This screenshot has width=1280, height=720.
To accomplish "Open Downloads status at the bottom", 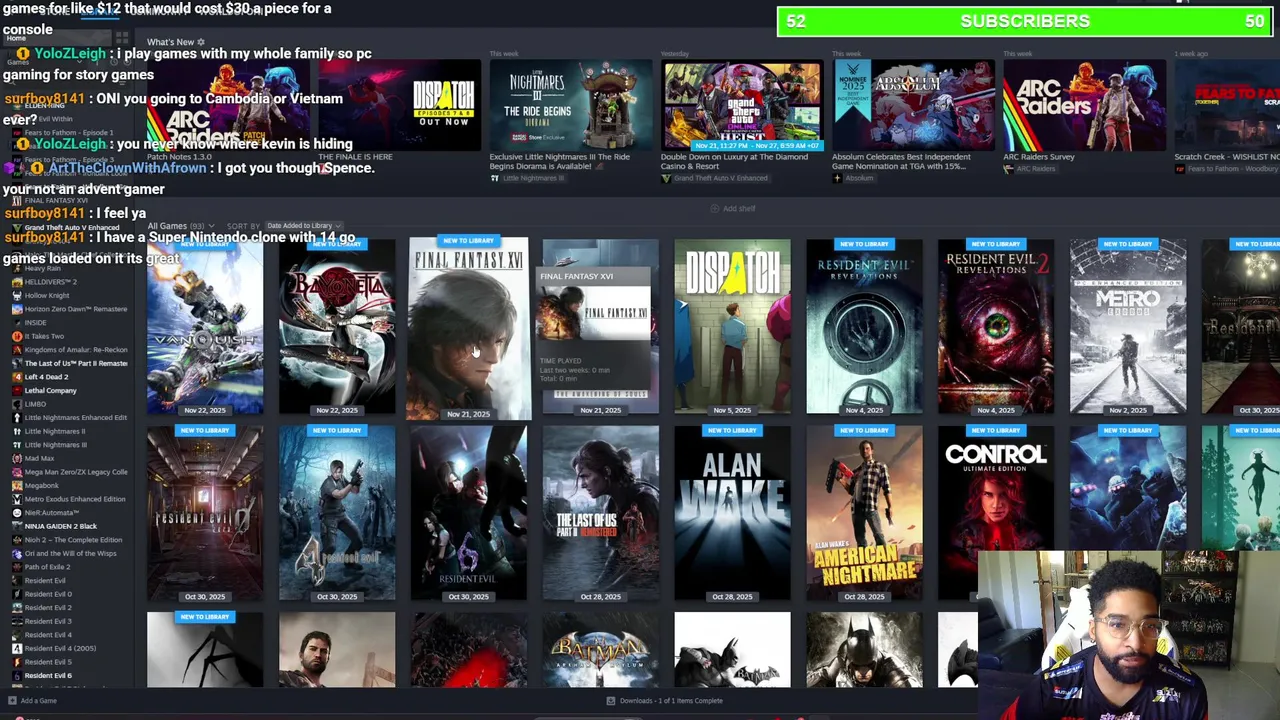I will (665, 700).
